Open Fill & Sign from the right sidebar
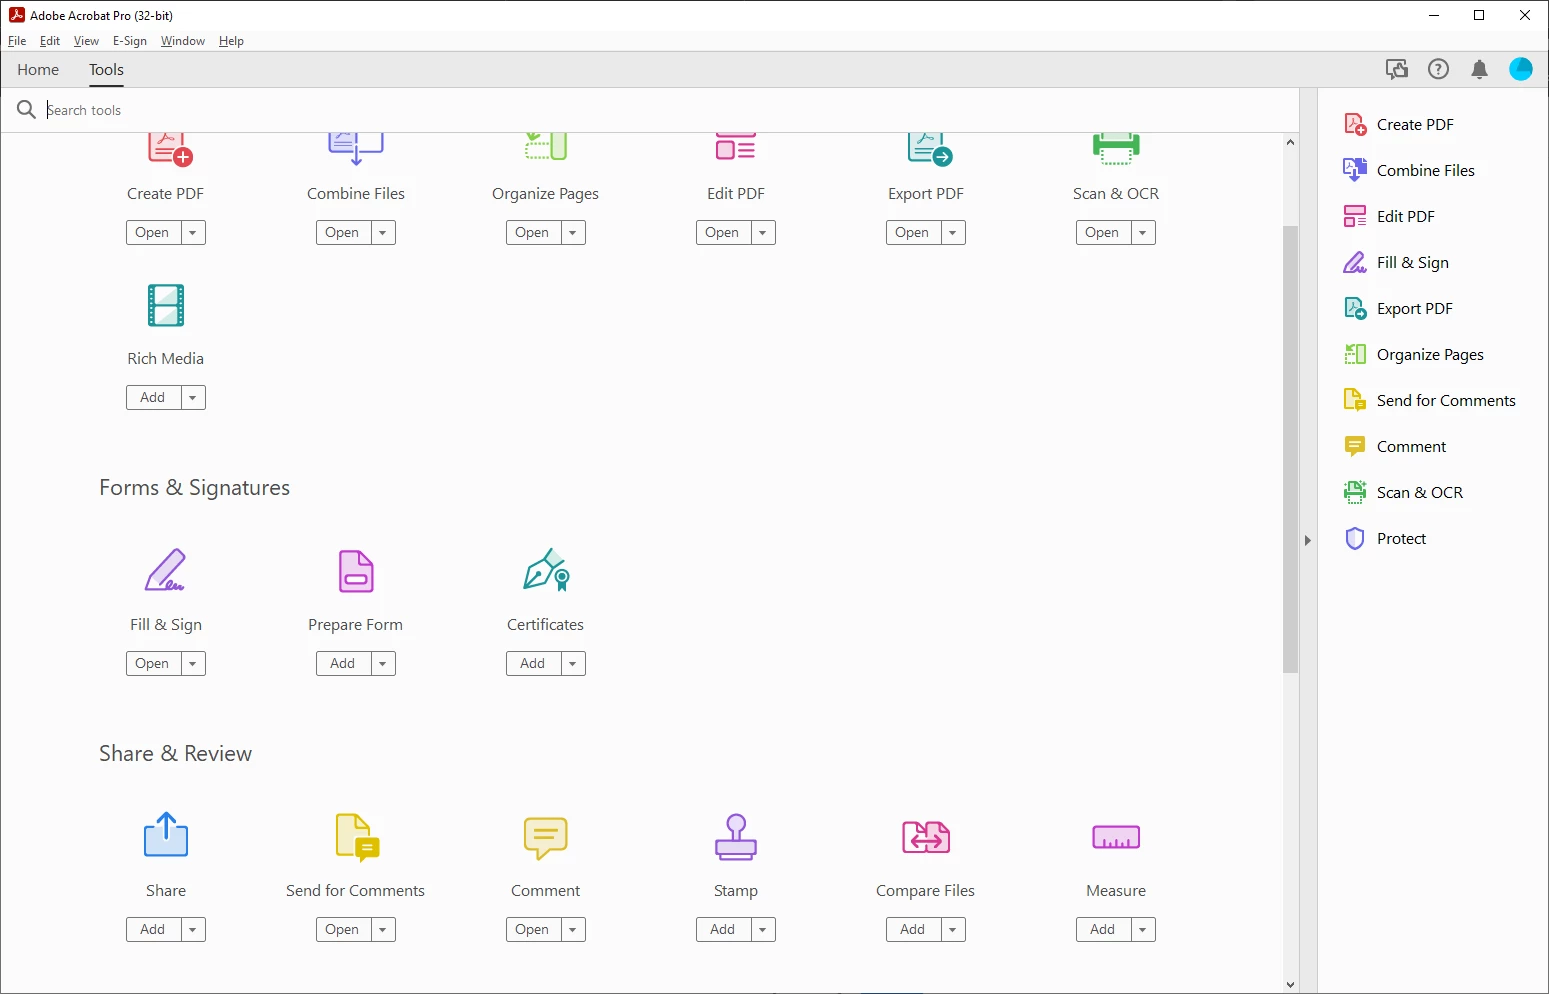1549x994 pixels. (1396, 263)
